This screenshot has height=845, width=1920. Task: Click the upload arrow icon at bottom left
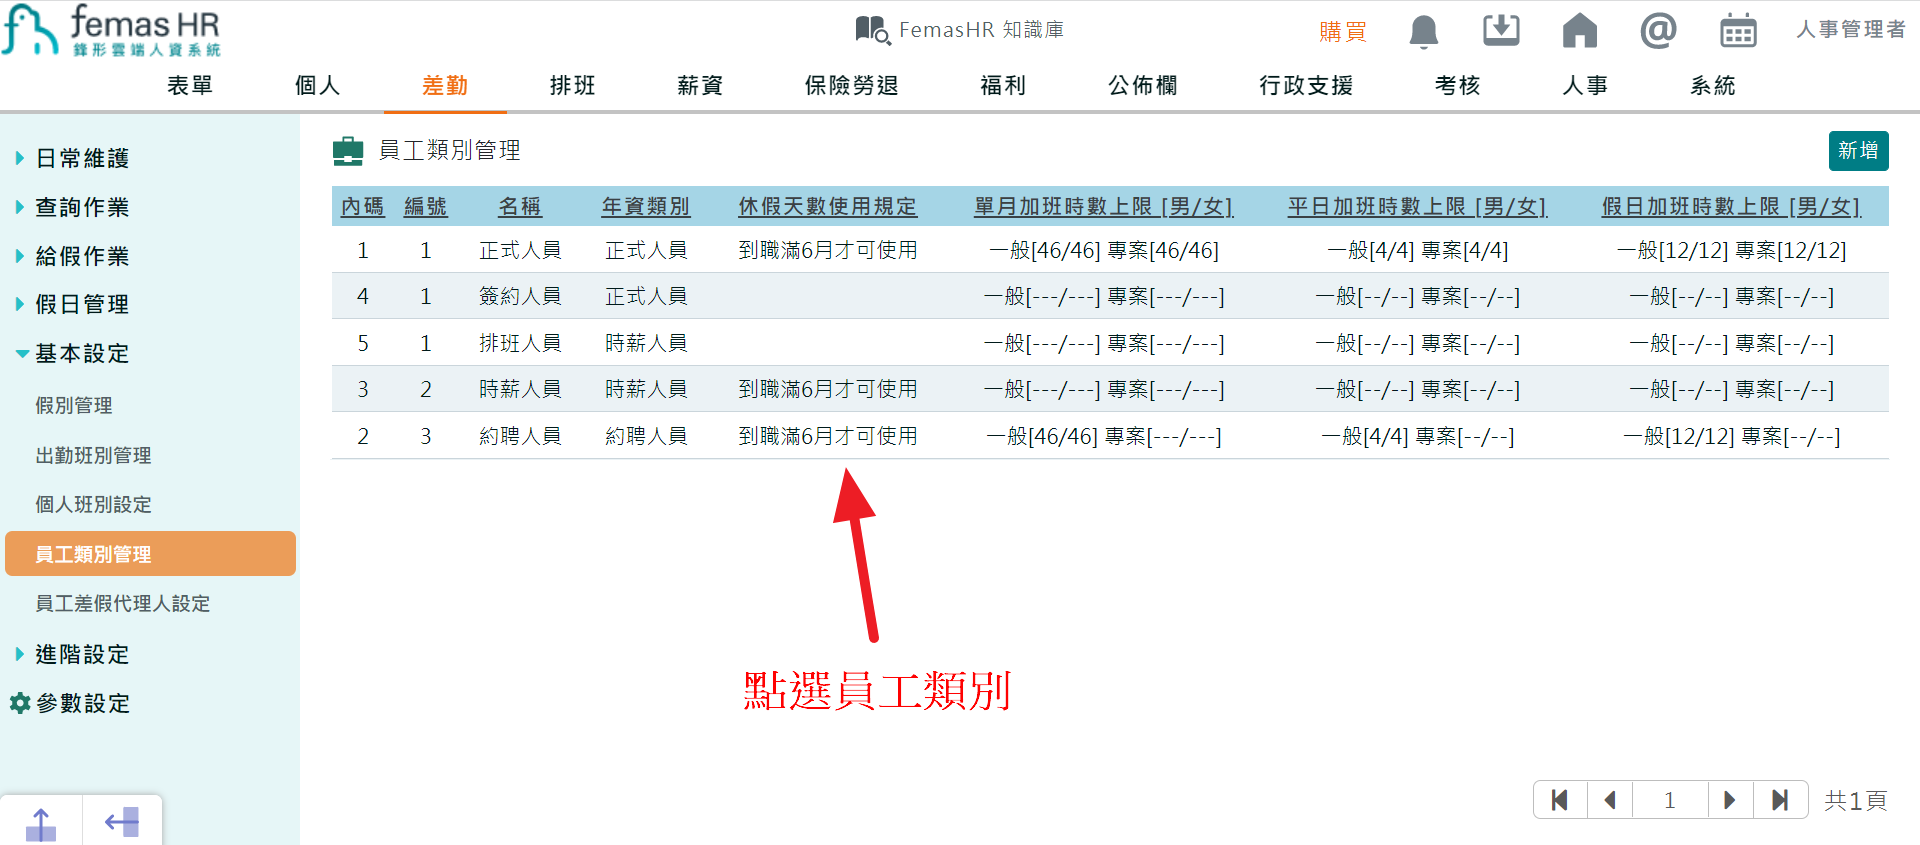41,823
